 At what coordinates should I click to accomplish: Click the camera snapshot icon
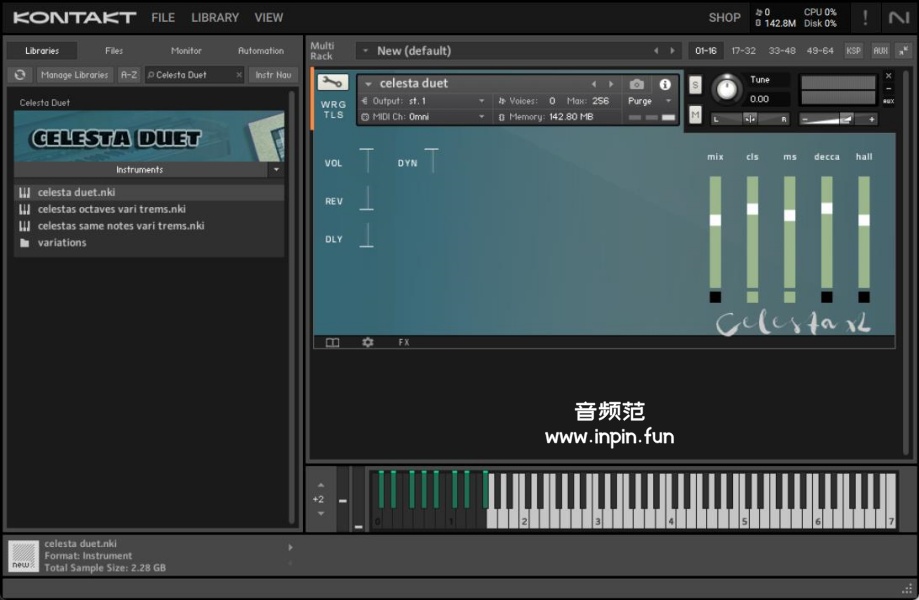coord(637,84)
